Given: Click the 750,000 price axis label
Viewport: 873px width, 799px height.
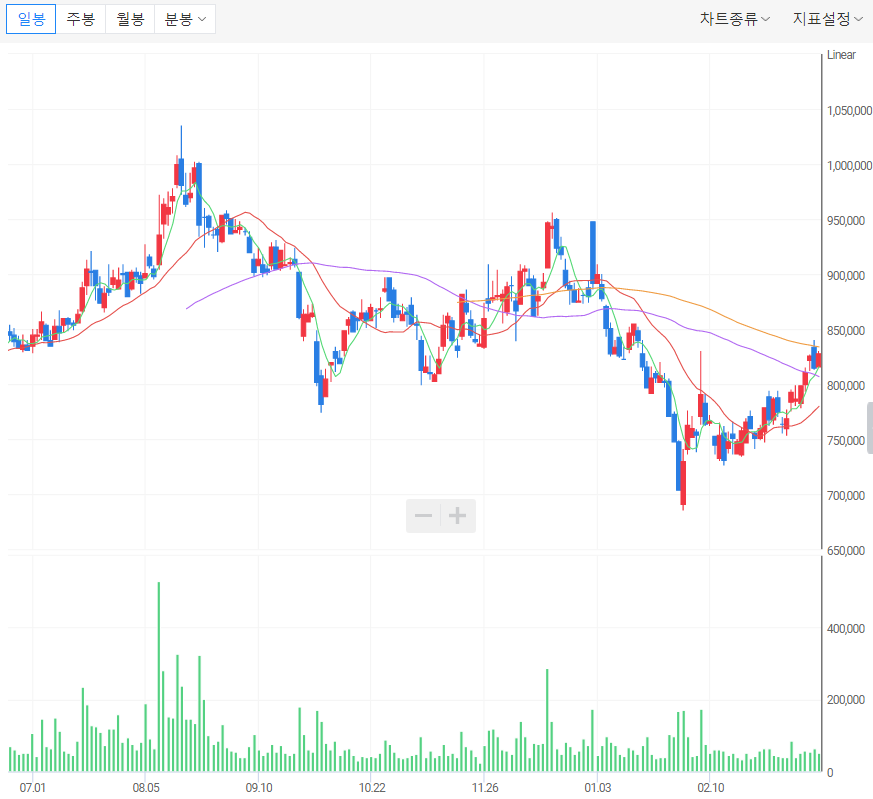Looking at the screenshot, I should 846,440.
